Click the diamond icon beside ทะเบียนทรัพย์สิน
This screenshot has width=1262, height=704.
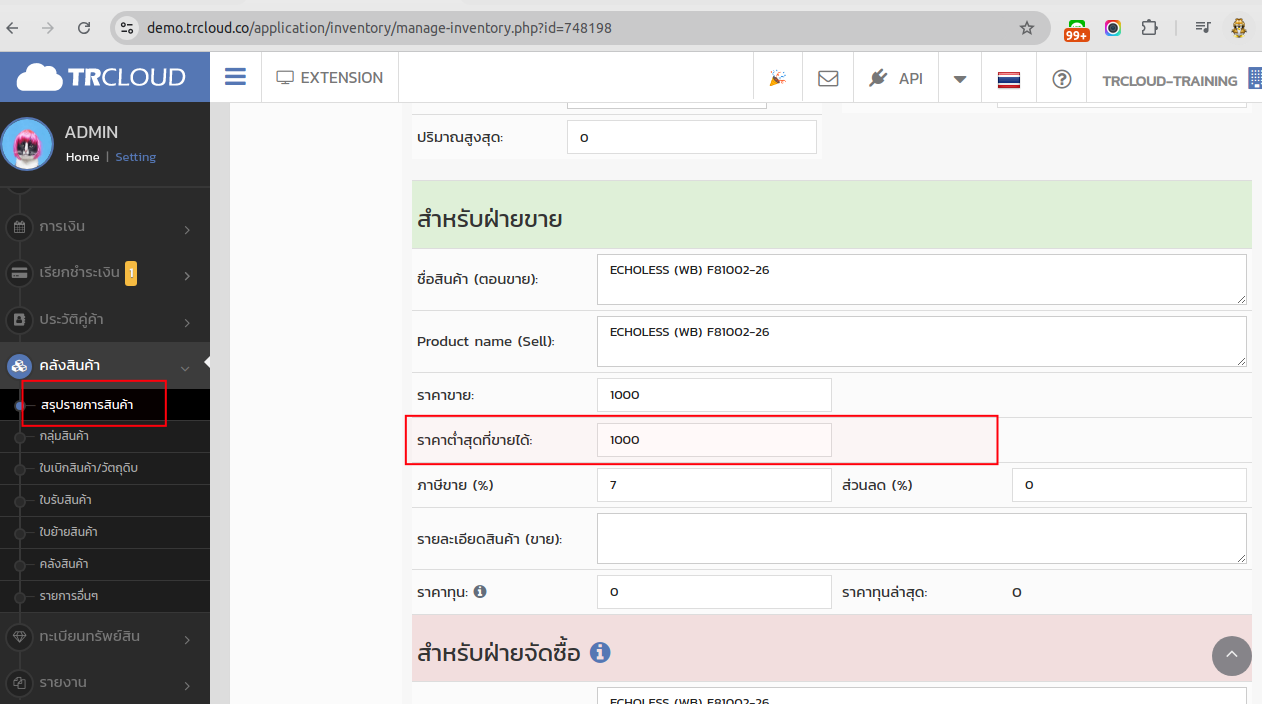(x=19, y=637)
